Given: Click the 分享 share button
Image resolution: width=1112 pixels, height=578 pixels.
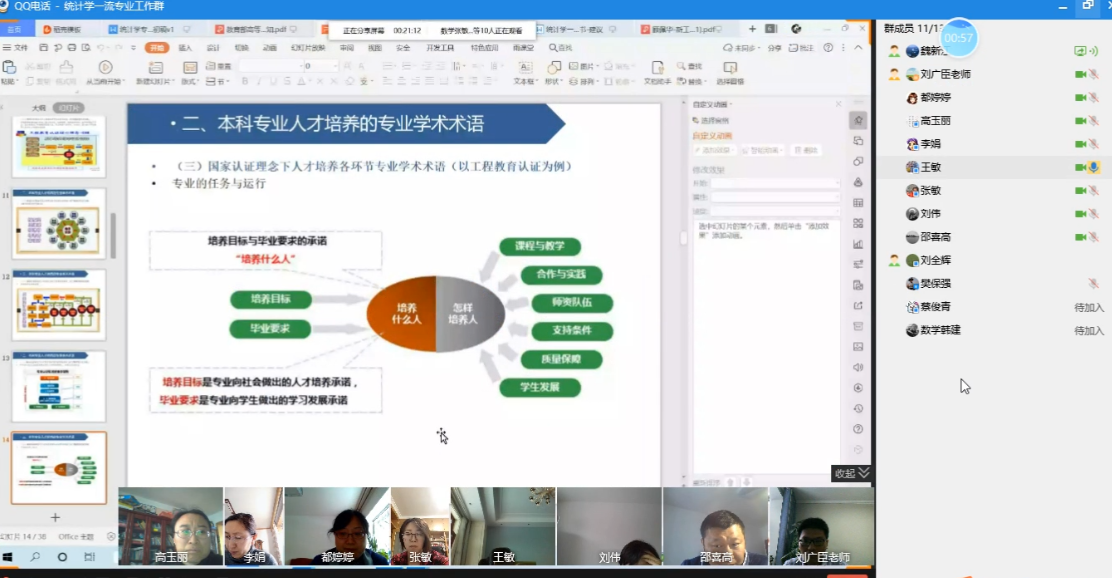Looking at the screenshot, I should (x=774, y=47).
